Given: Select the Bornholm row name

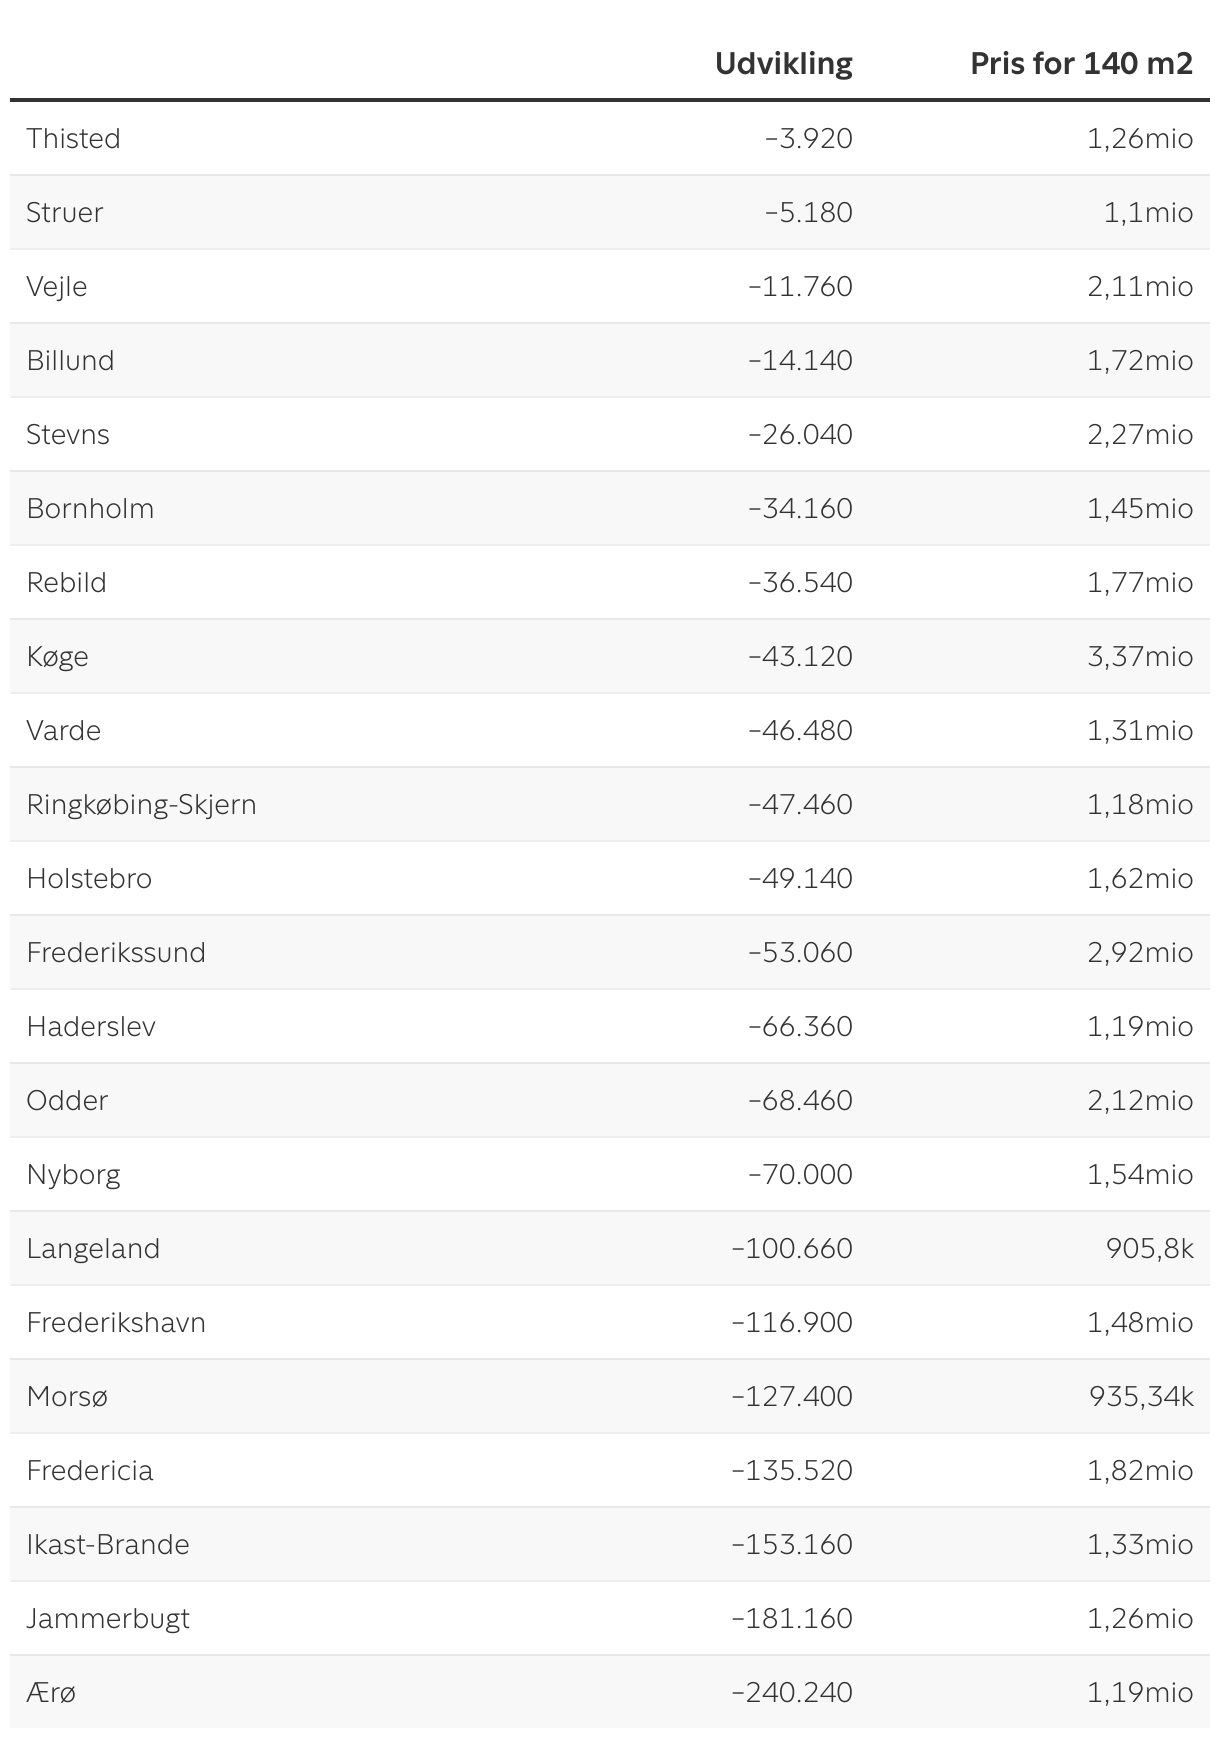Looking at the screenshot, I should click(90, 508).
